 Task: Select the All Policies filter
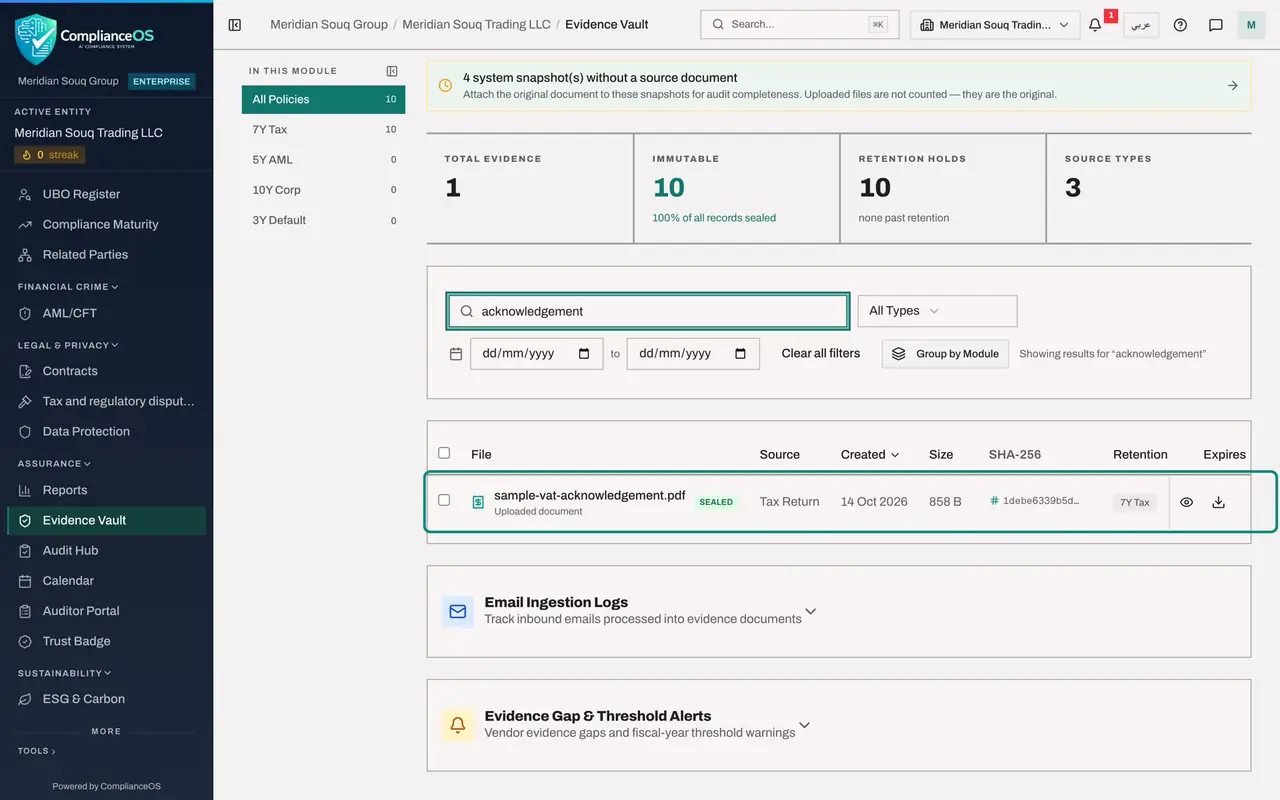(x=323, y=99)
